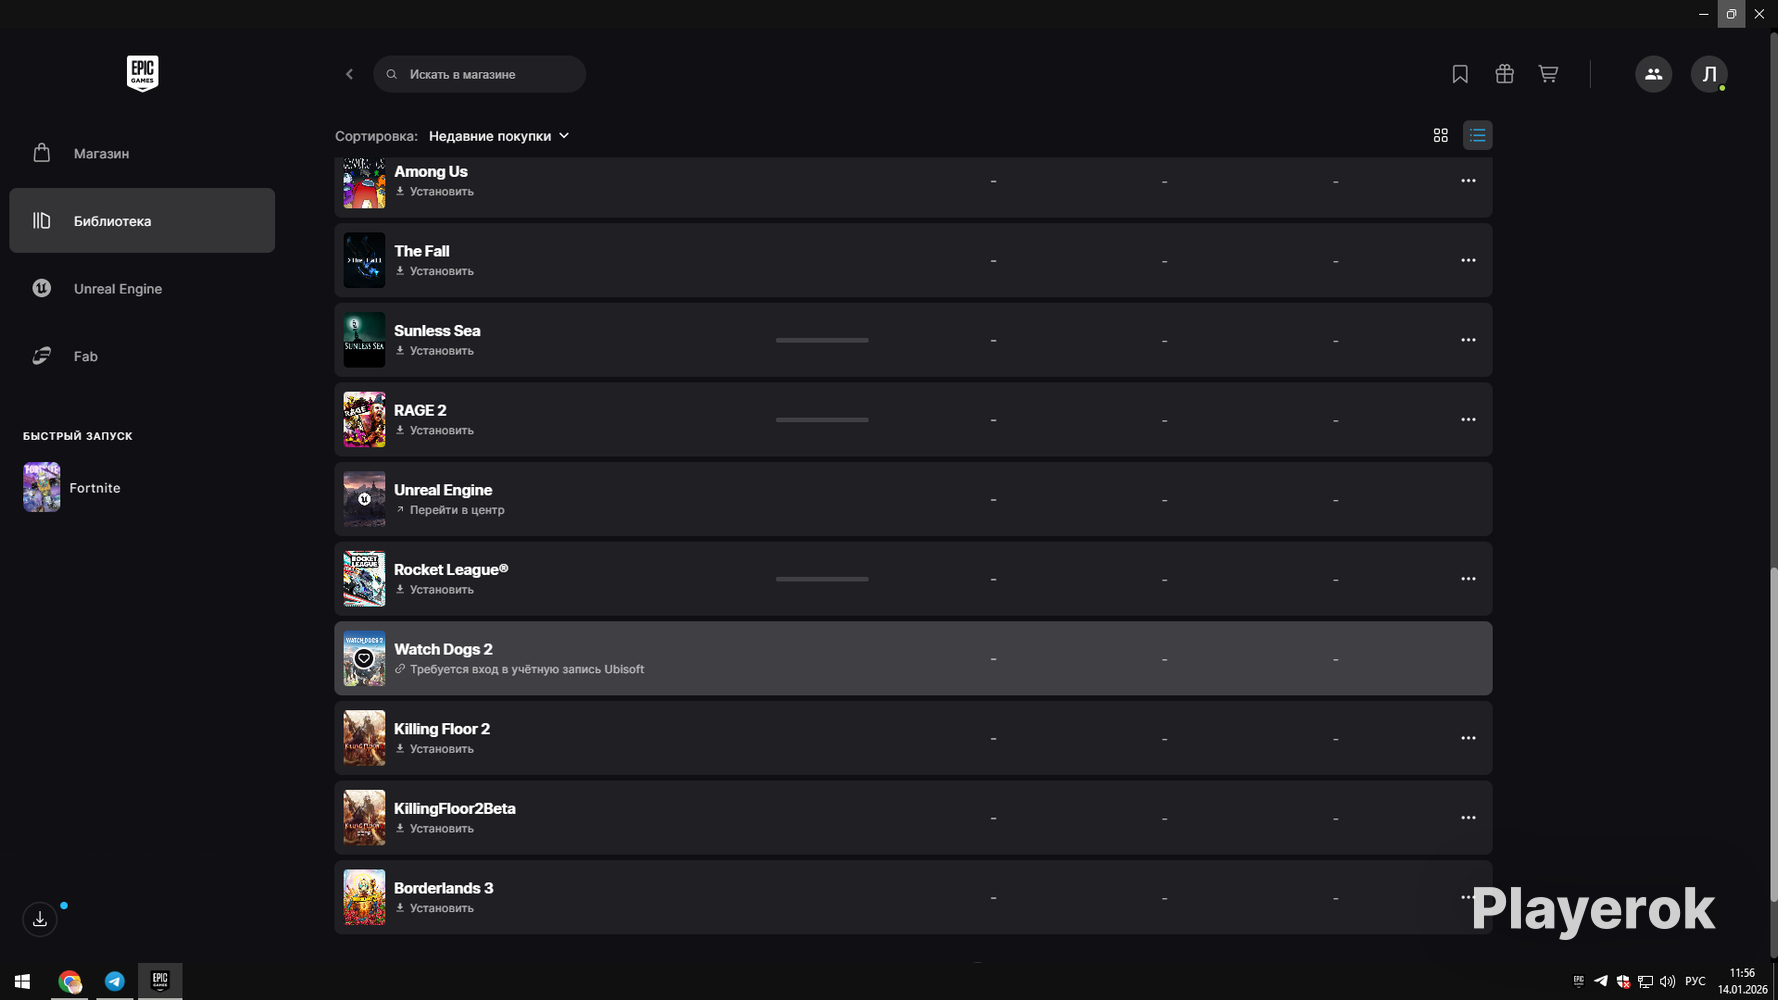Open the Магазин section

coord(142,153)
